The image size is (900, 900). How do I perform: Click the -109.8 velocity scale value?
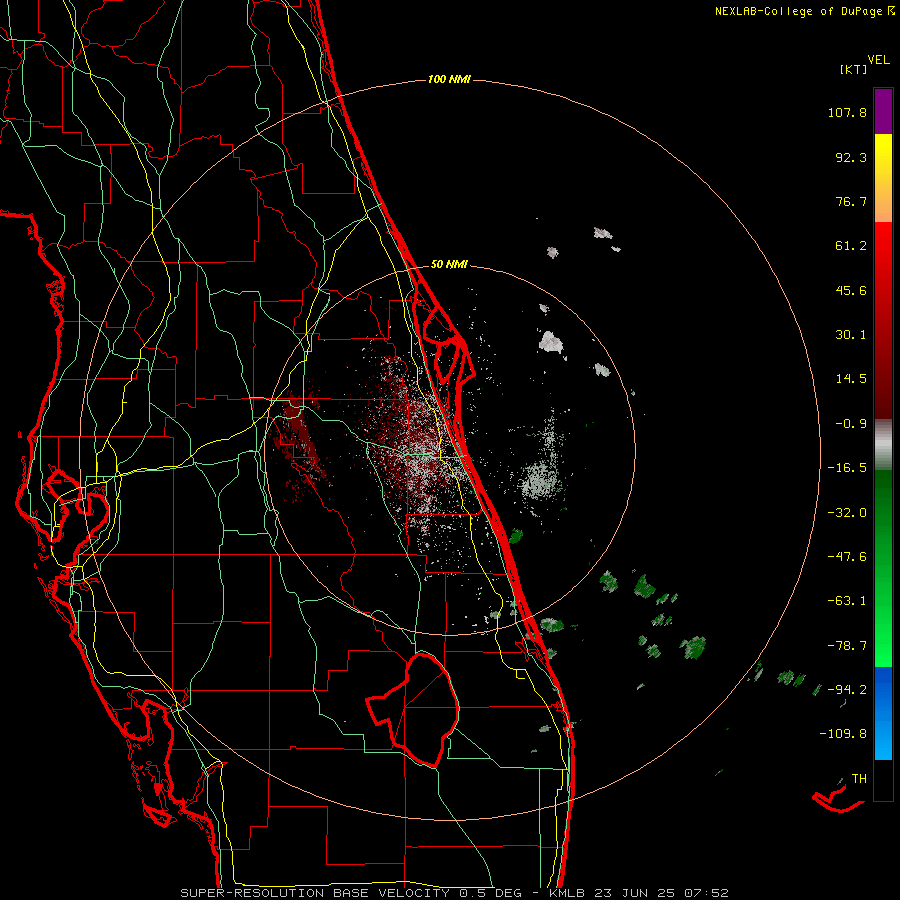coord(843,734)
